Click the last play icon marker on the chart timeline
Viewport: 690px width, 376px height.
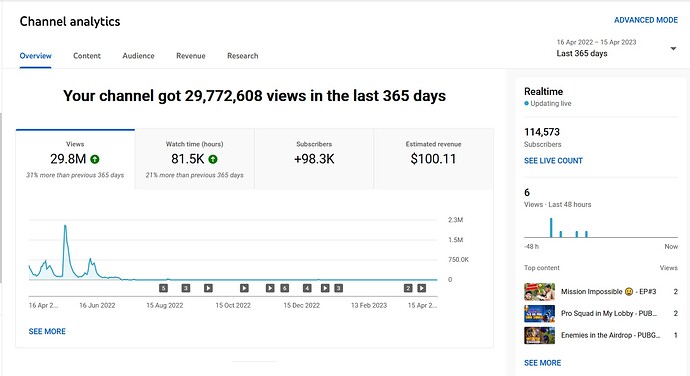(x=422, y=288)
